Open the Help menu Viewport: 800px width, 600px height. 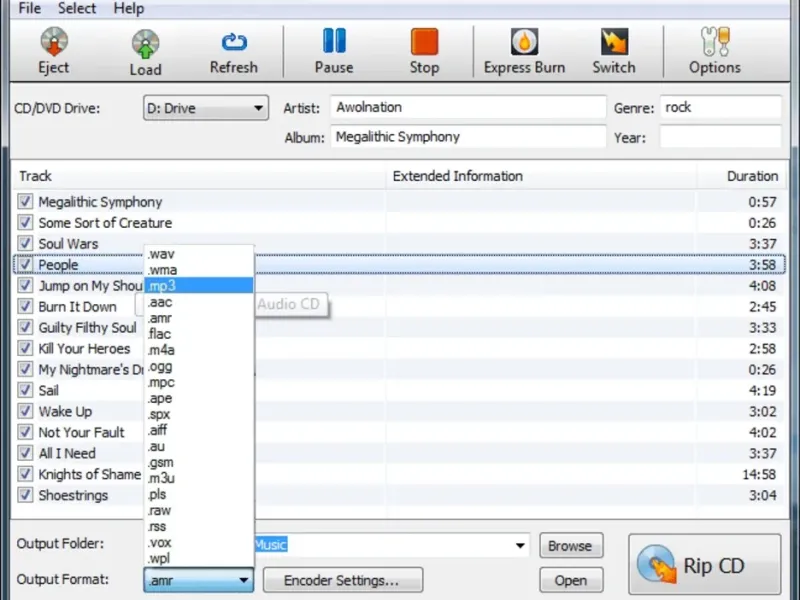129,8
